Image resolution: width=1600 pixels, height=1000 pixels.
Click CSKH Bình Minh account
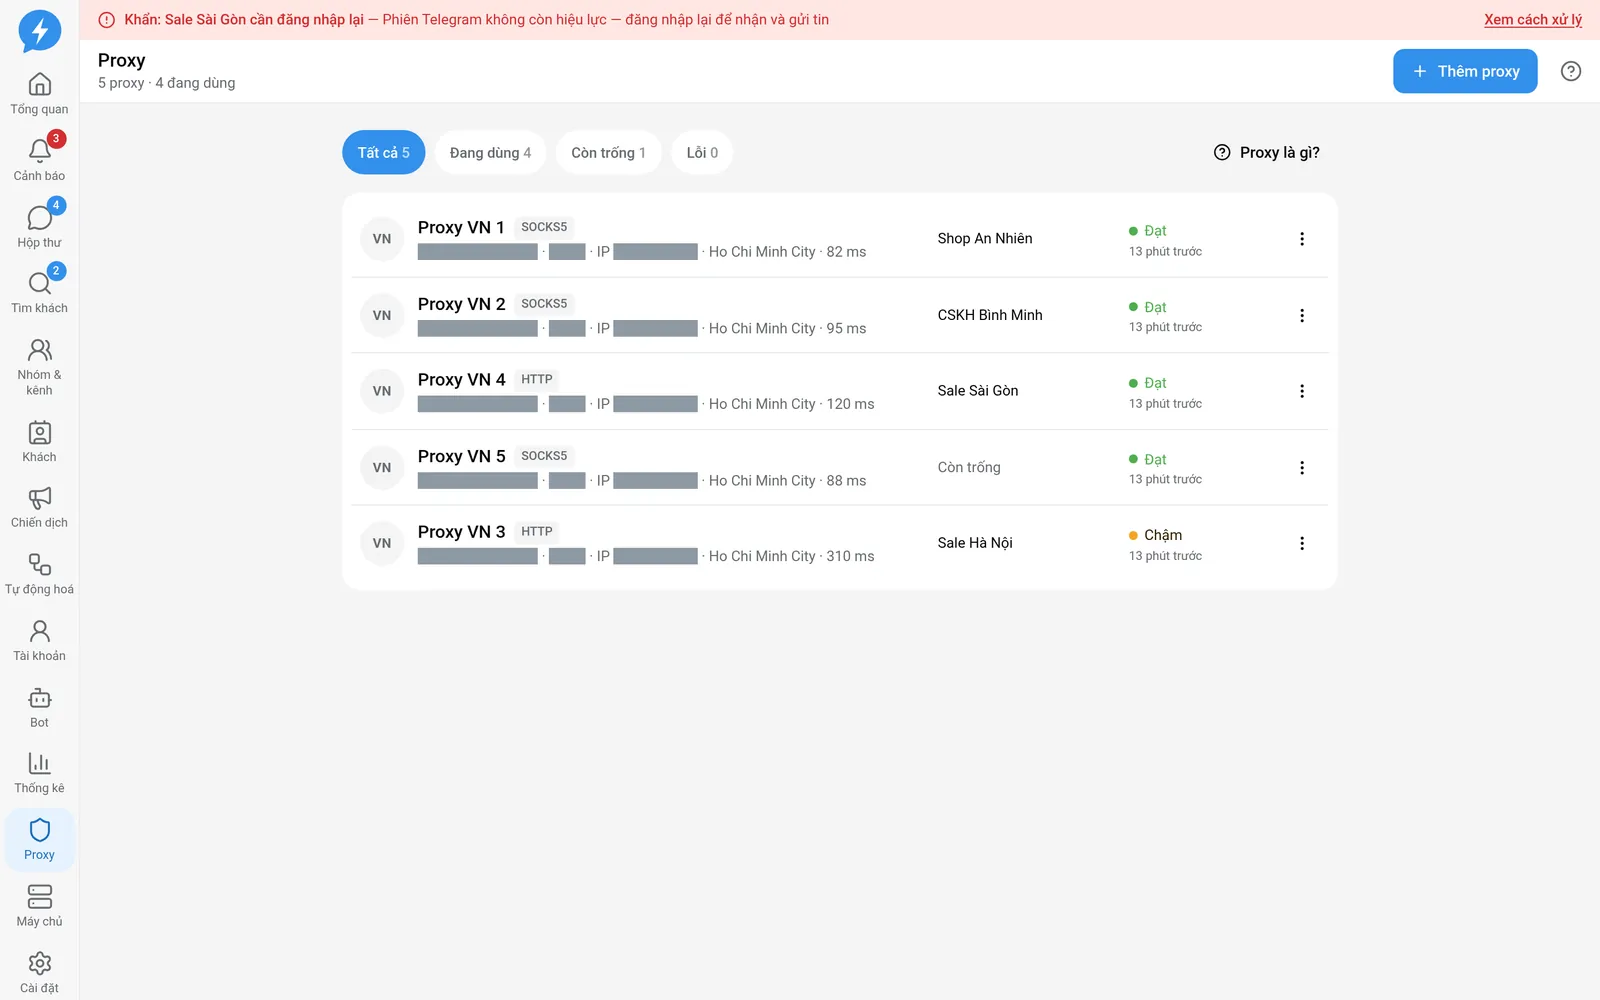point(990,315)
